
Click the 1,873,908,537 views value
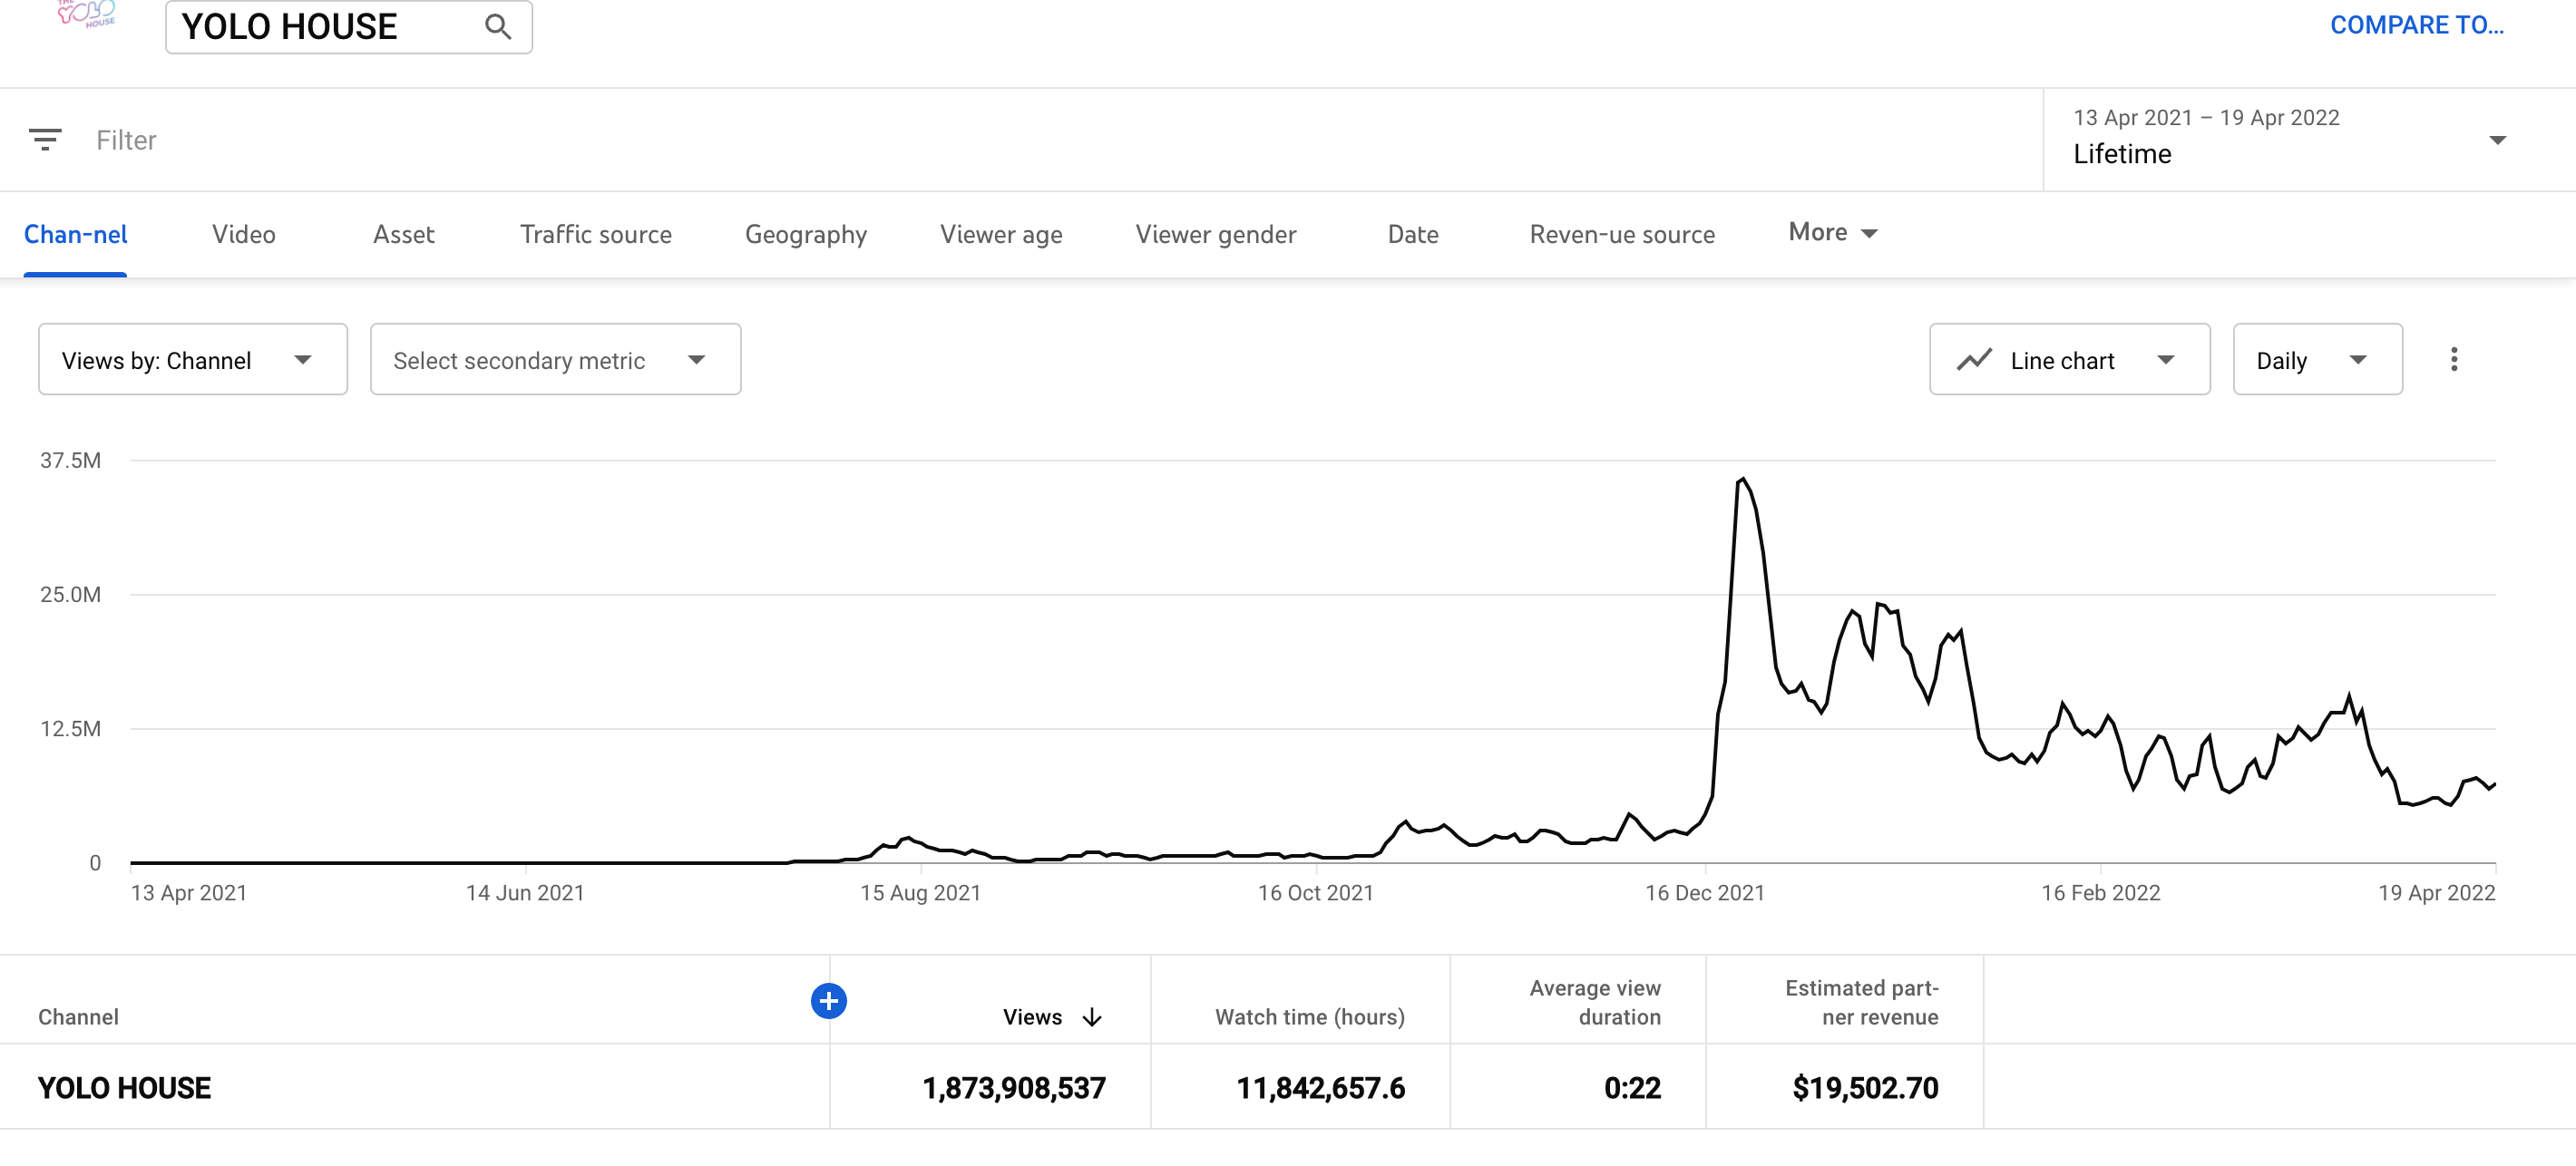(1013, 1087)
